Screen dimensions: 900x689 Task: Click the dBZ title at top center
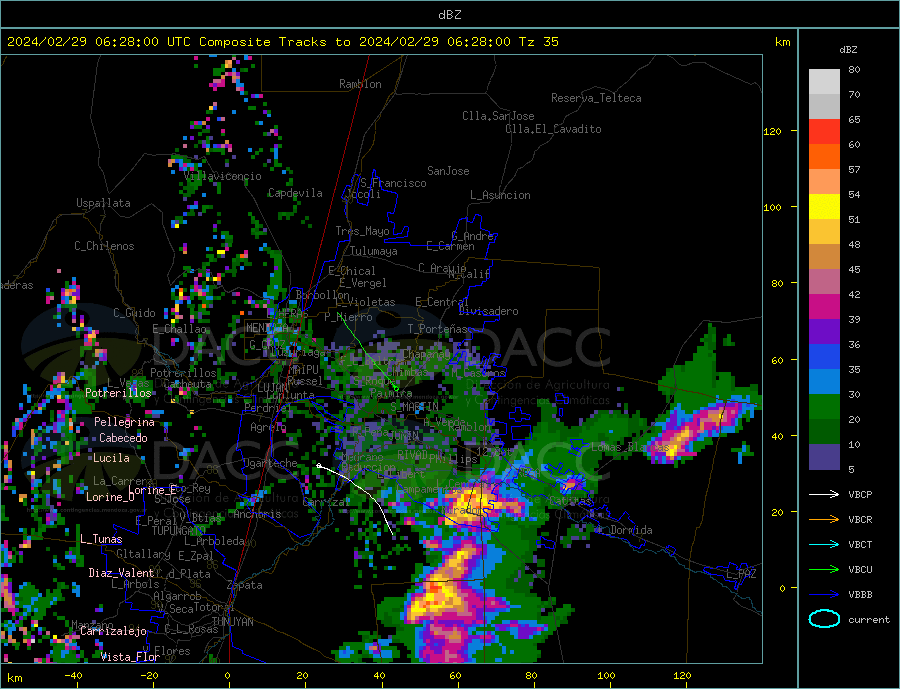(449, 15)
